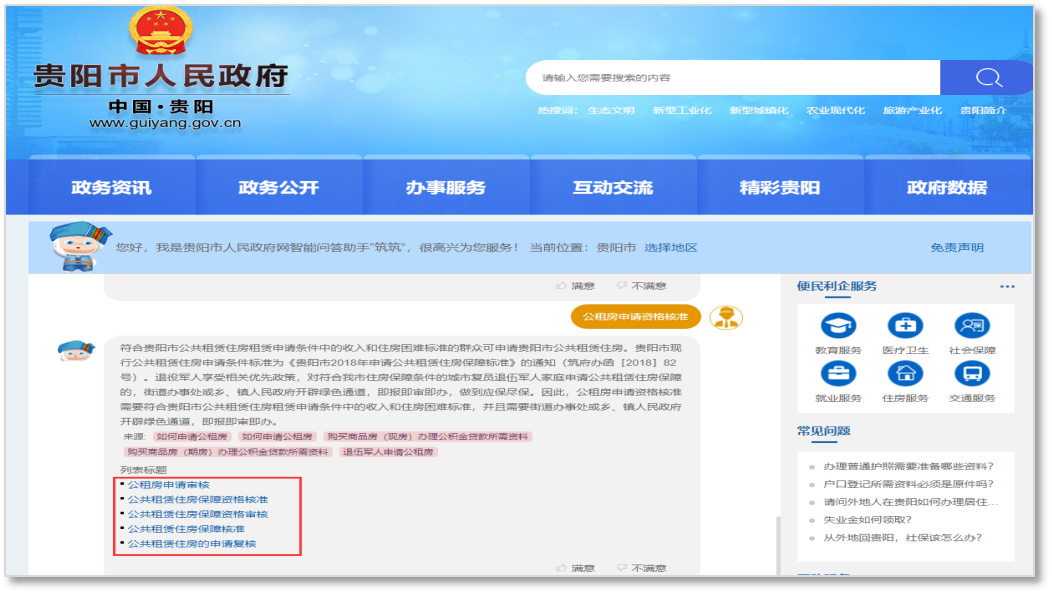Mark the lower answer as 不满意
This screenshot has height=594, width=1052.
tap(641, 568)
